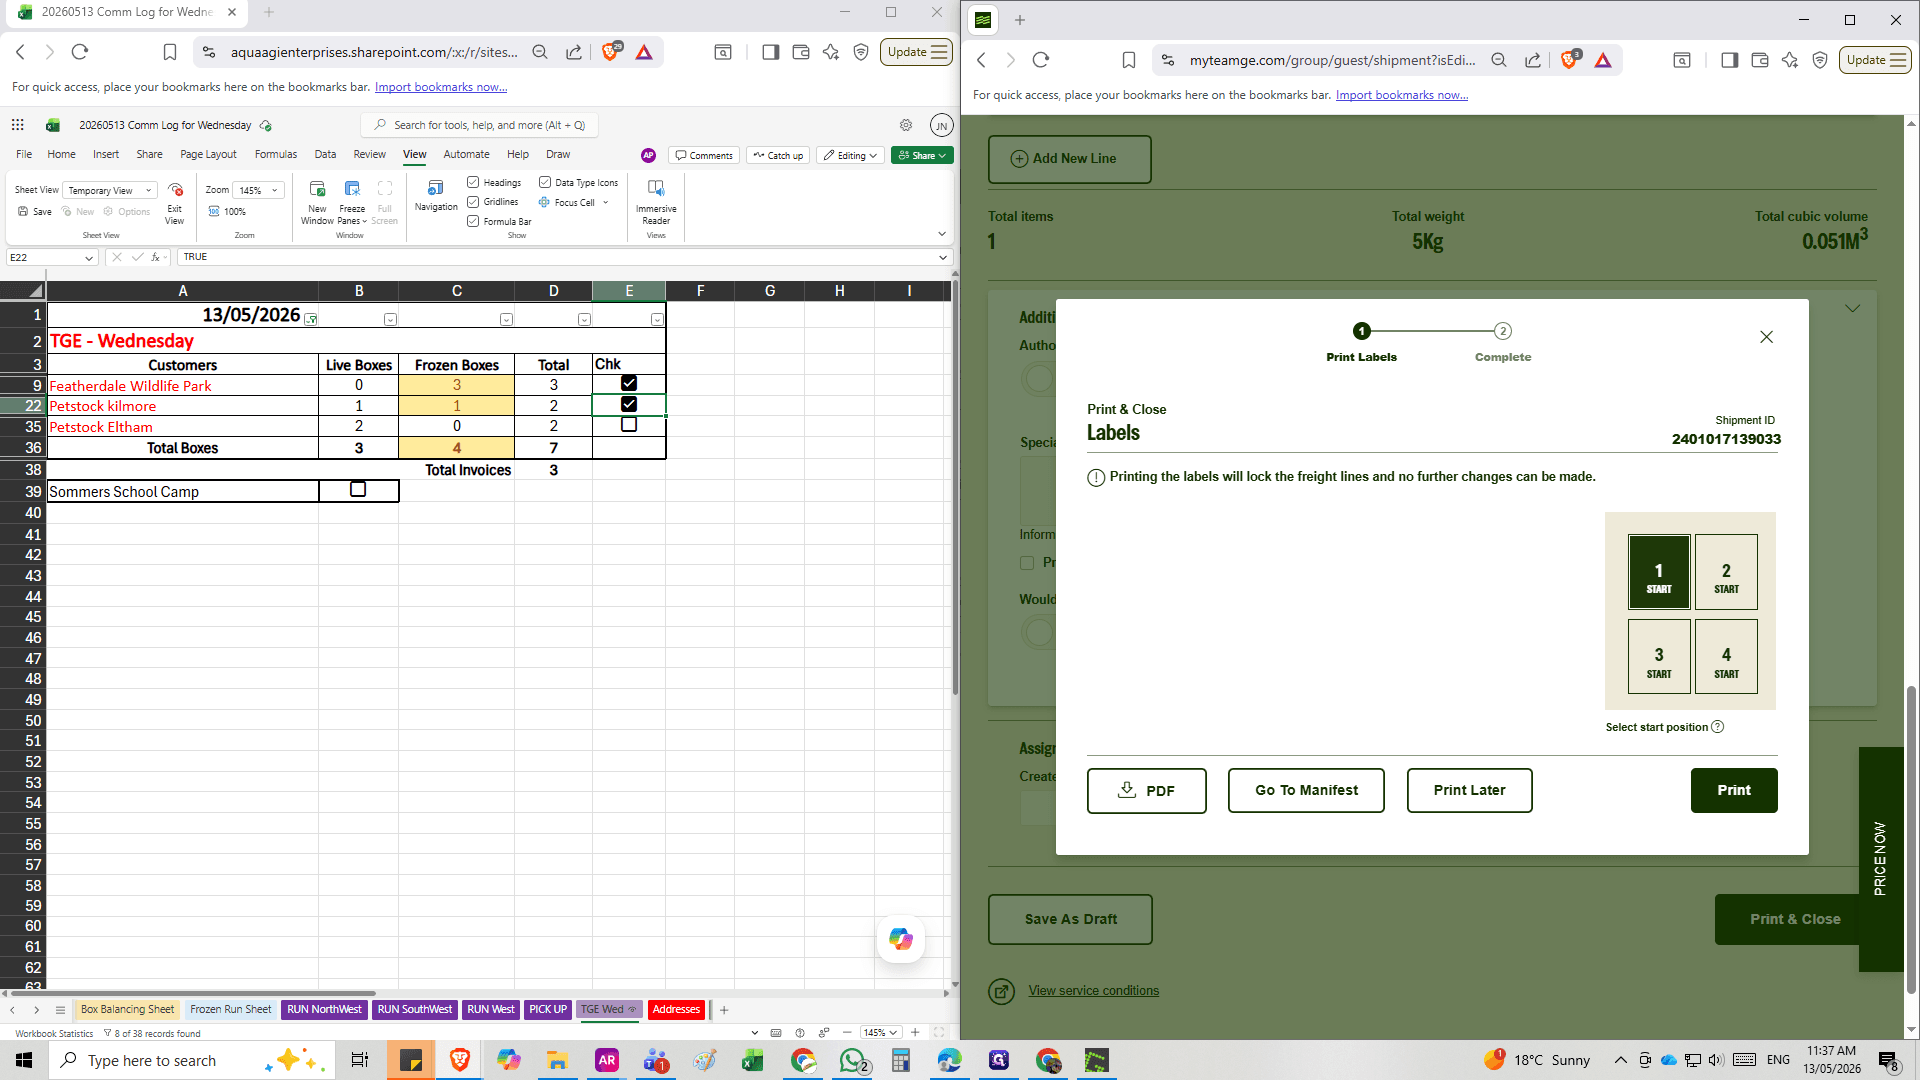Open the Immersive Reader view
The width and height of the screenshot is (1920, 1080).
(656, 202)
